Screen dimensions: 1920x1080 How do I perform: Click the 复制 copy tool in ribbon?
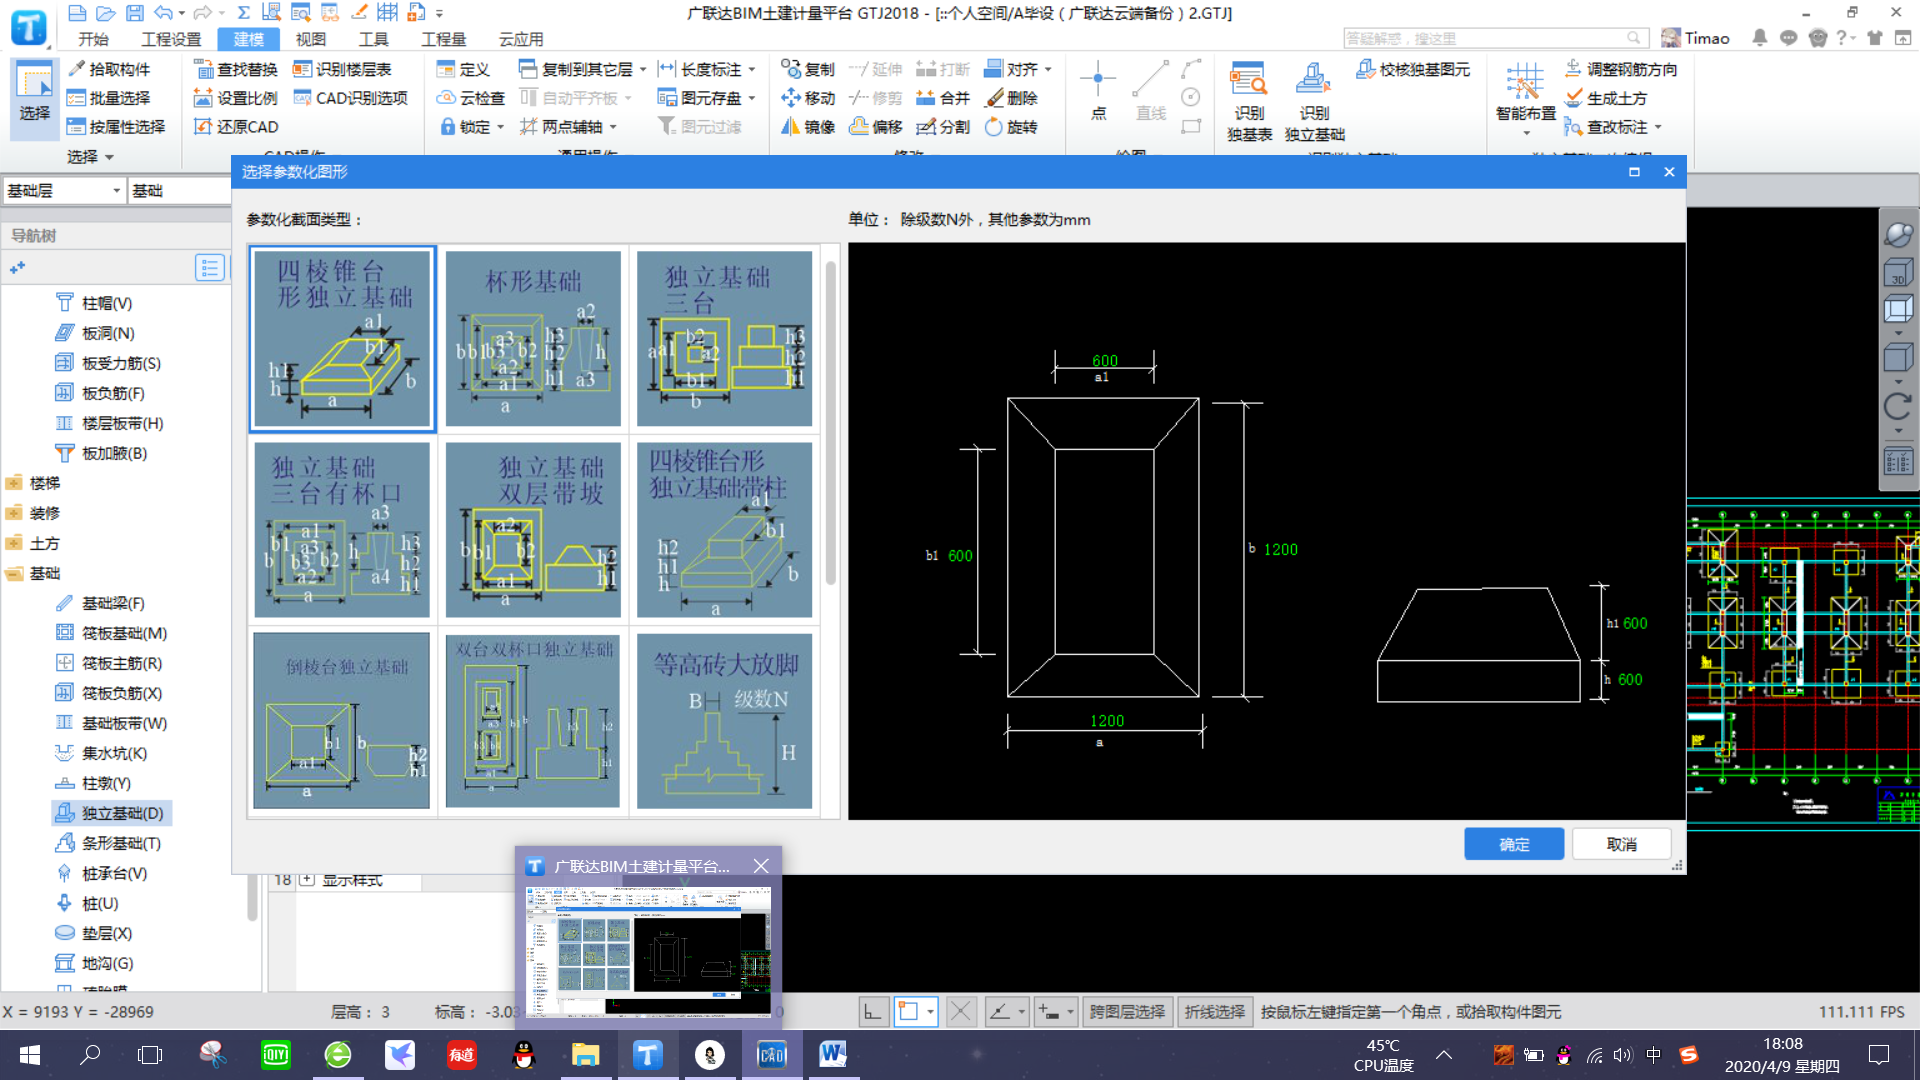[x=808, y=69]
